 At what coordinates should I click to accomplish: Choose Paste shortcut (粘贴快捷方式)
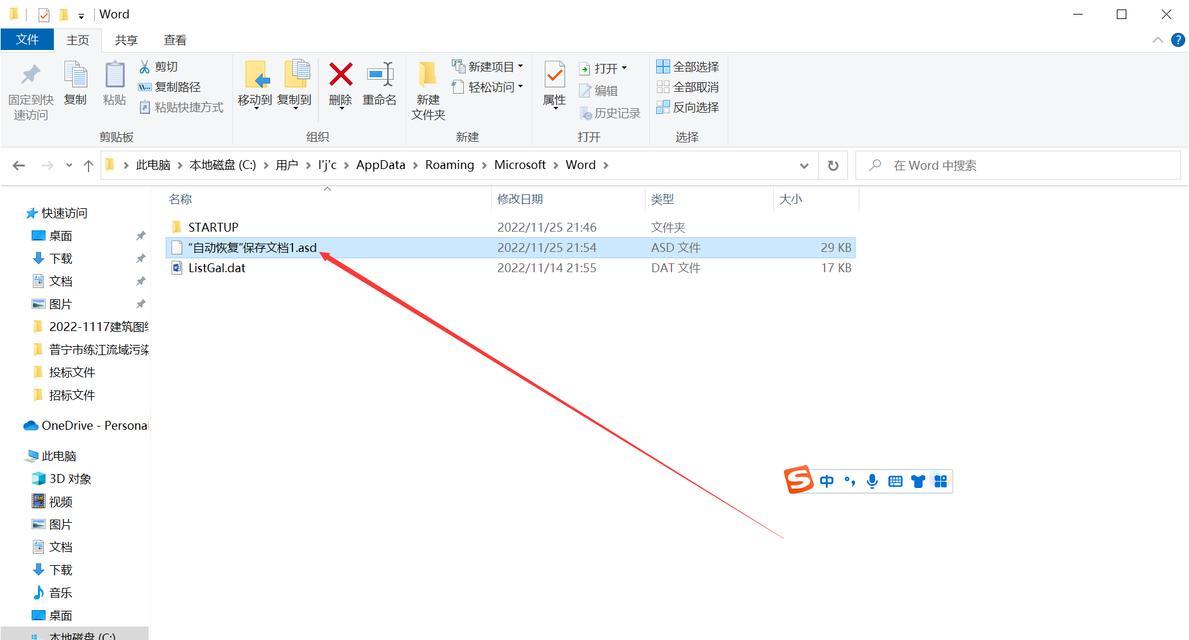pos(181,108)
